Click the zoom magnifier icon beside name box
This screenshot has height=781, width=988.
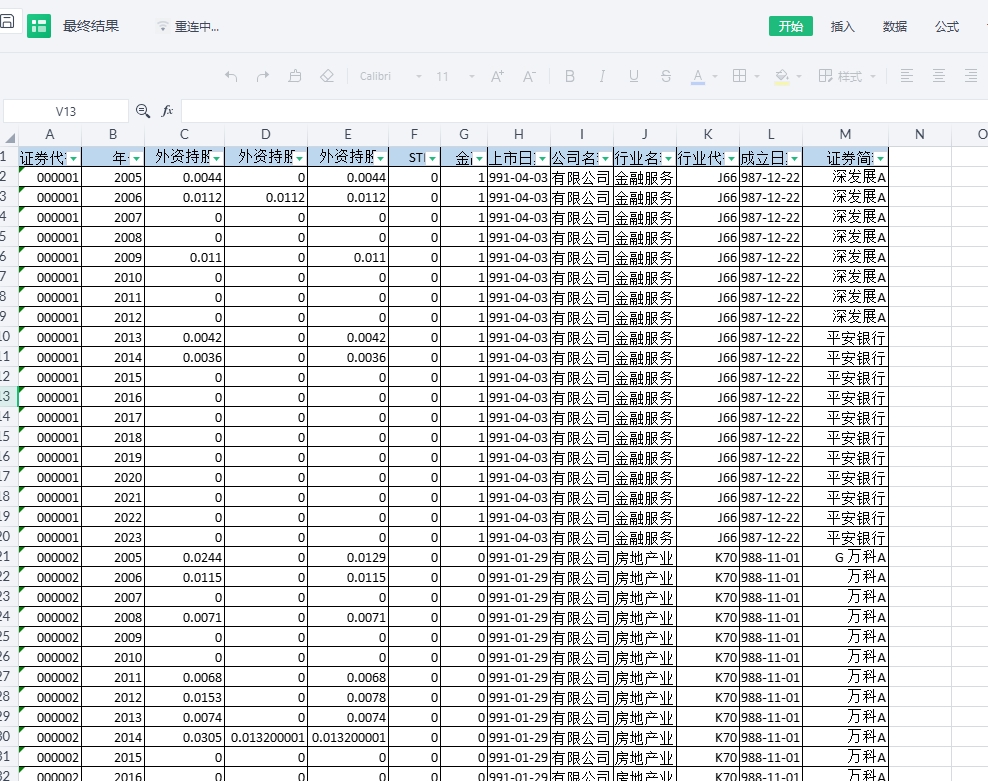pos(143,112)
